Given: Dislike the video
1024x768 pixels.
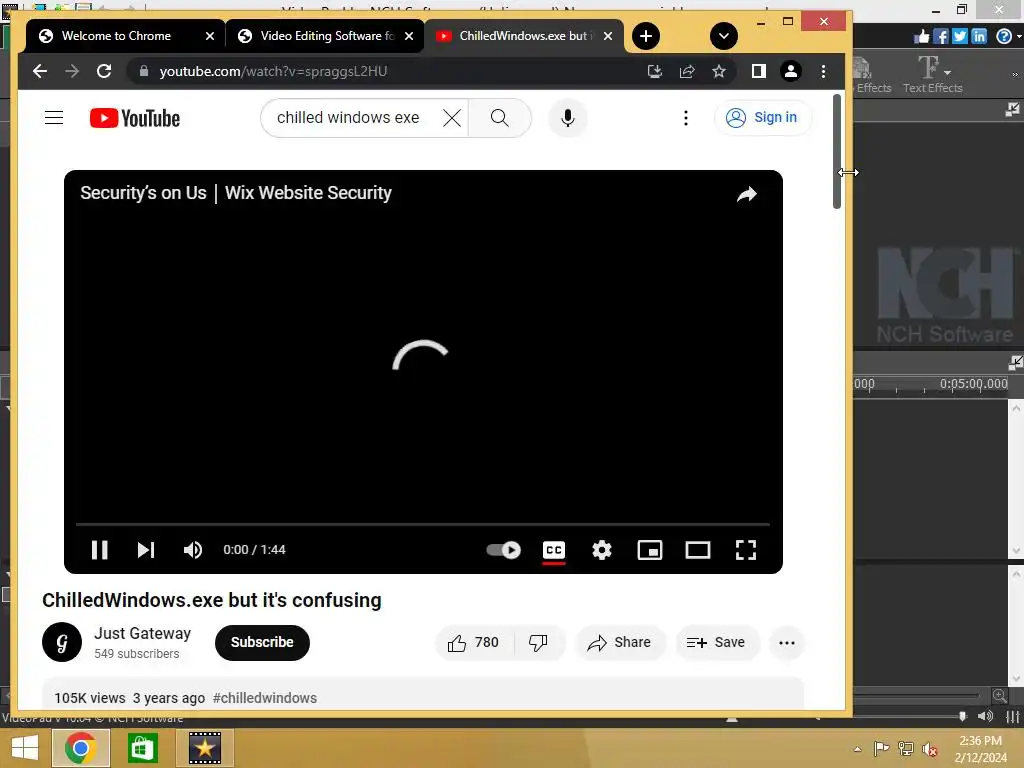Looking at the screenshot, I should click(538, 643).
